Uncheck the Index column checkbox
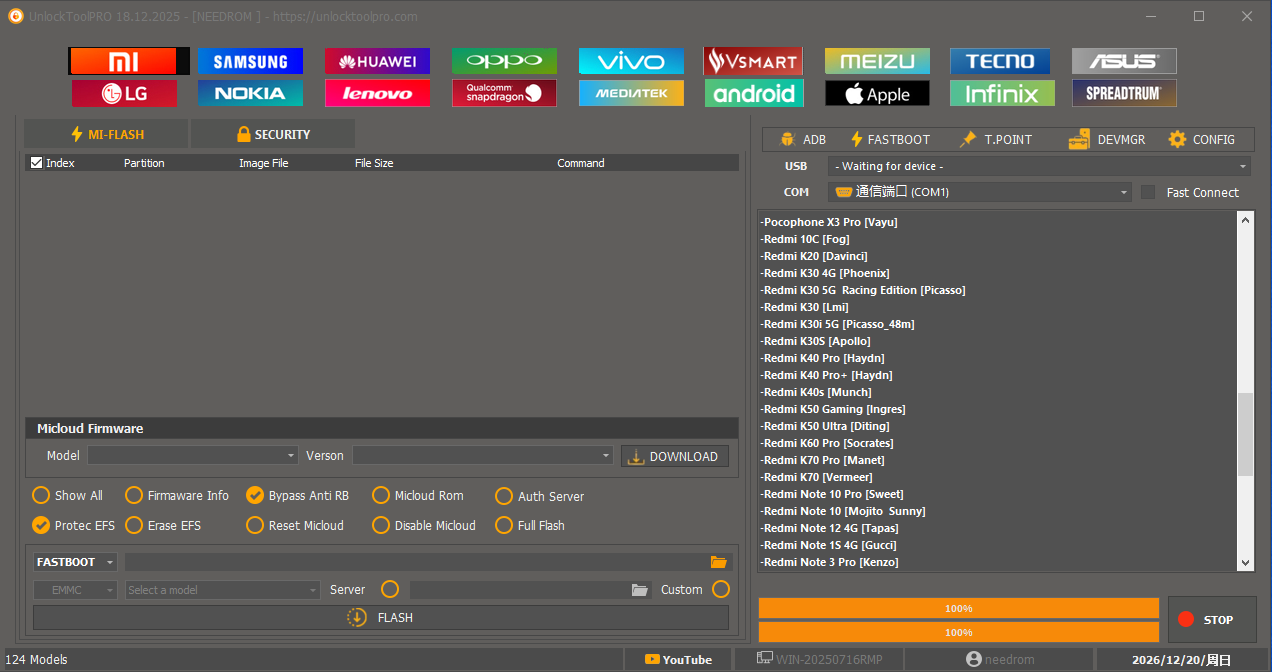 pyautogui.click(x=37, y=163)
